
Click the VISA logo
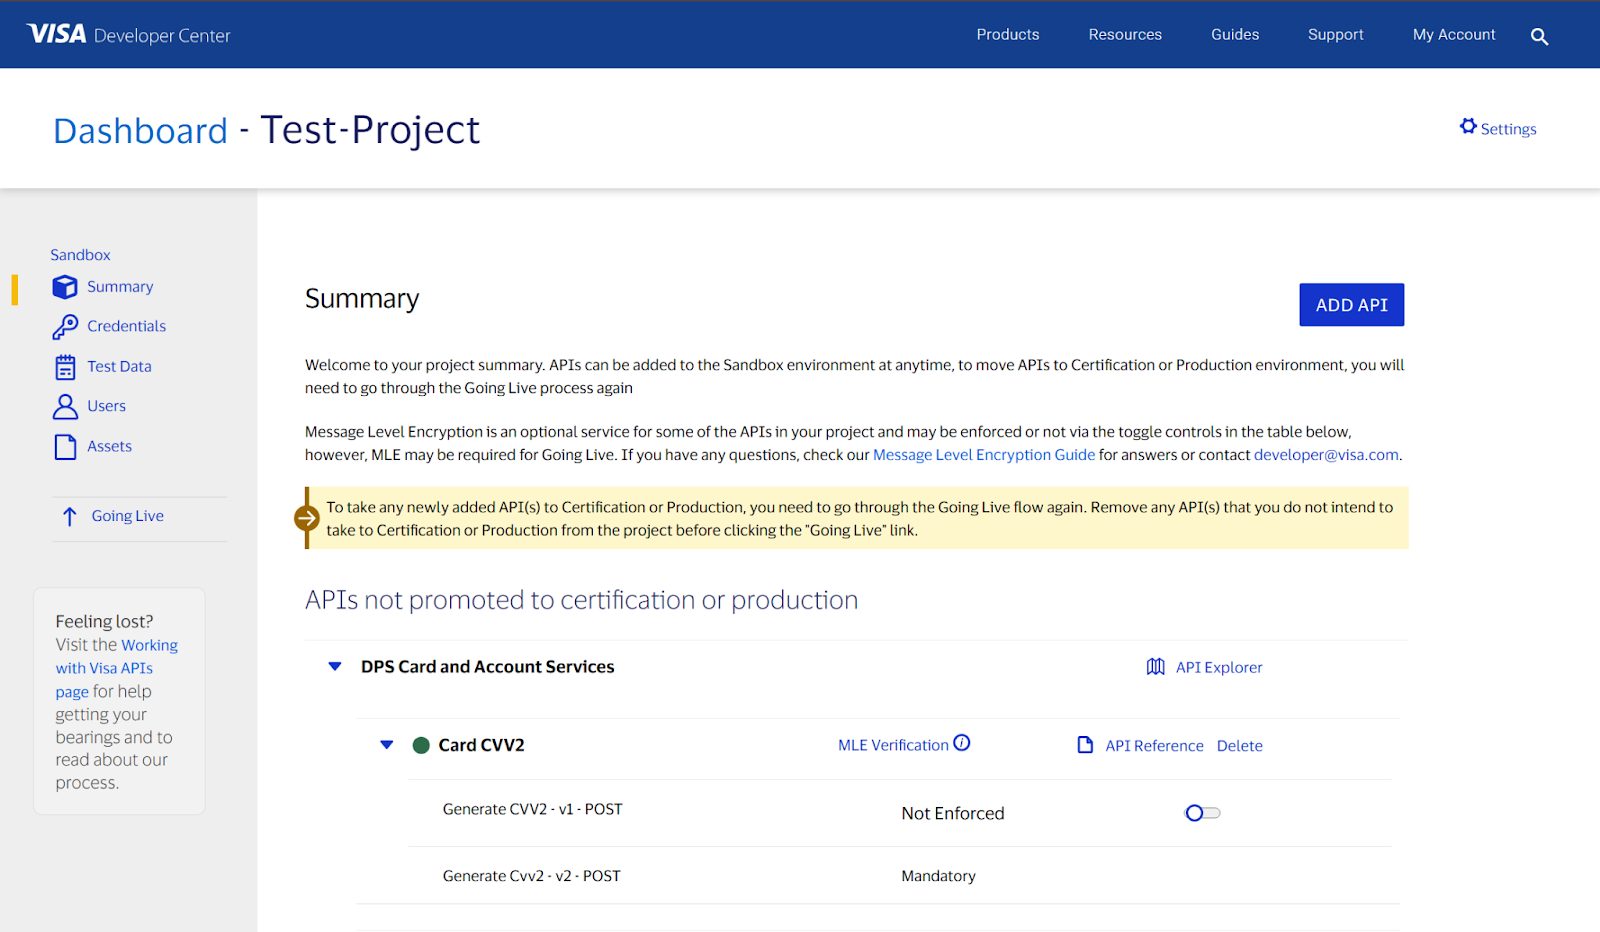coord(56,34)
